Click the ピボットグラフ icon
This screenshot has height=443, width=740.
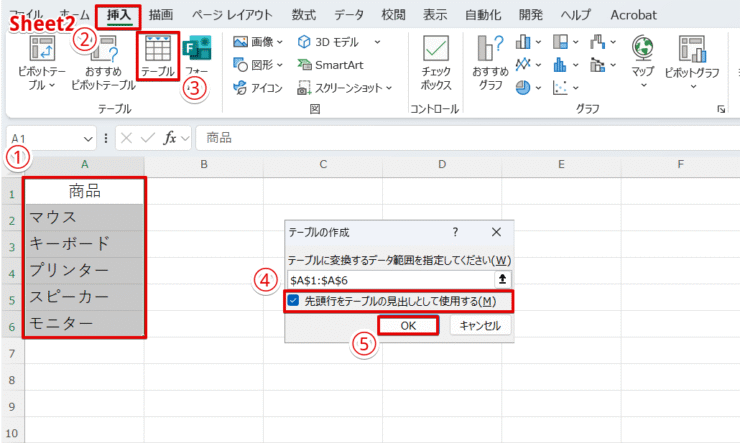point(692,49)
